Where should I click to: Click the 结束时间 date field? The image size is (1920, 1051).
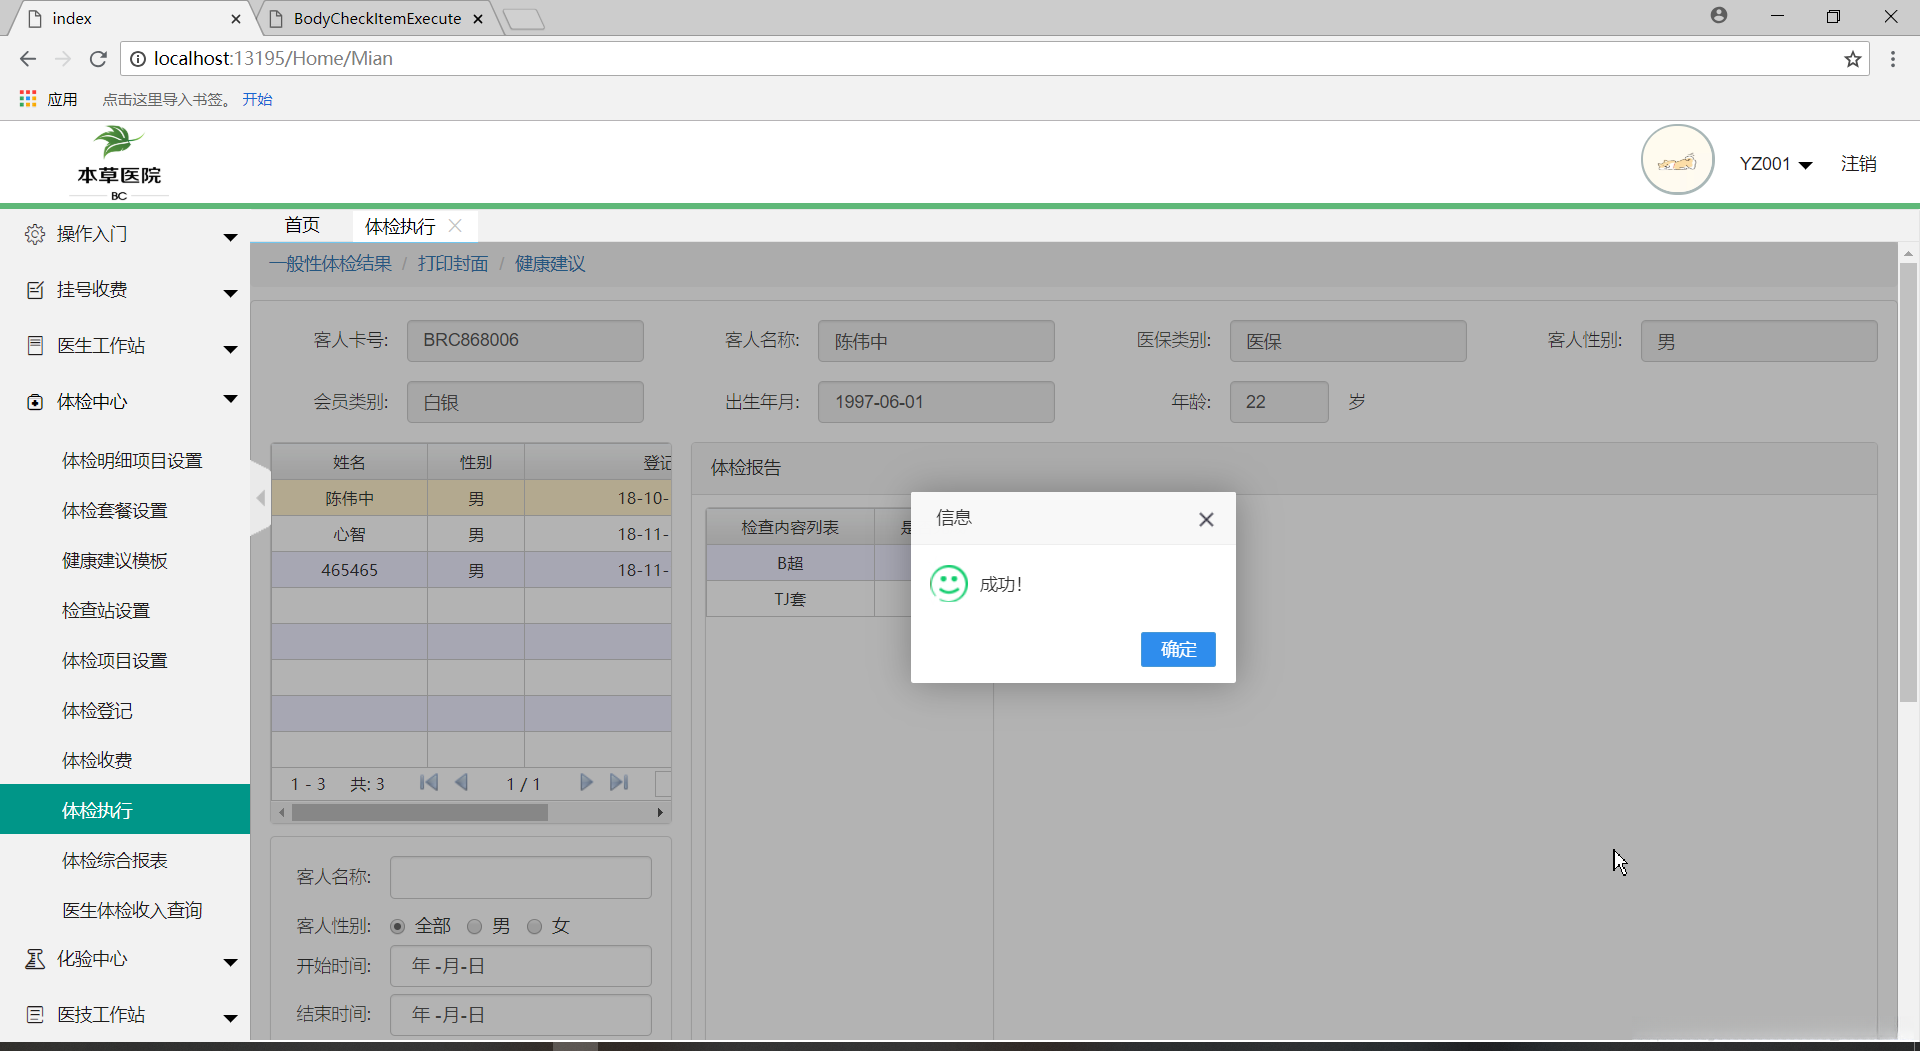pyautogui.click(x=521, y=1015)
